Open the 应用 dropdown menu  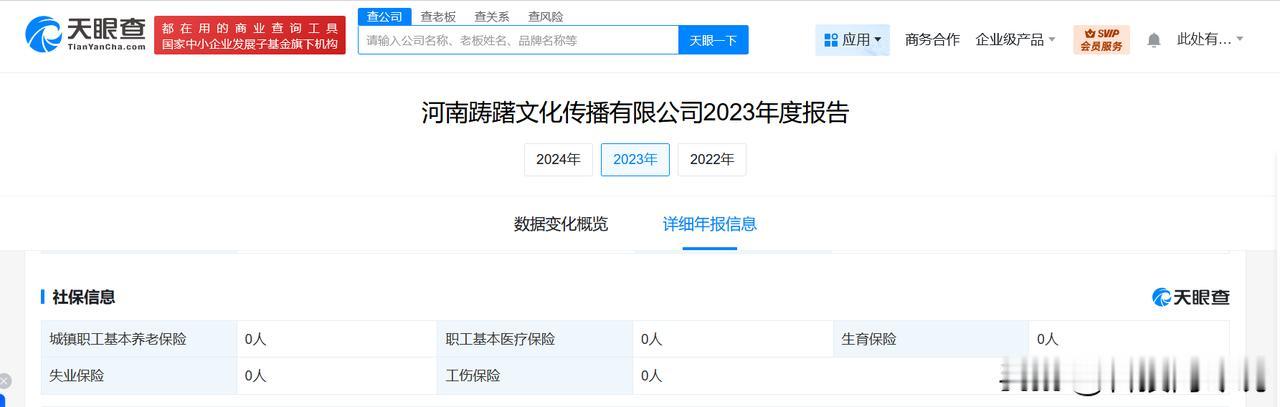[x=853, y=40]
